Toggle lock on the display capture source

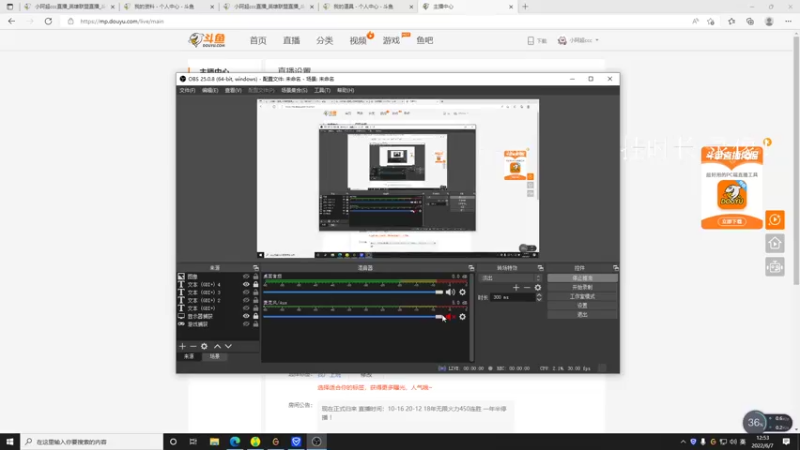click(256, 316)
